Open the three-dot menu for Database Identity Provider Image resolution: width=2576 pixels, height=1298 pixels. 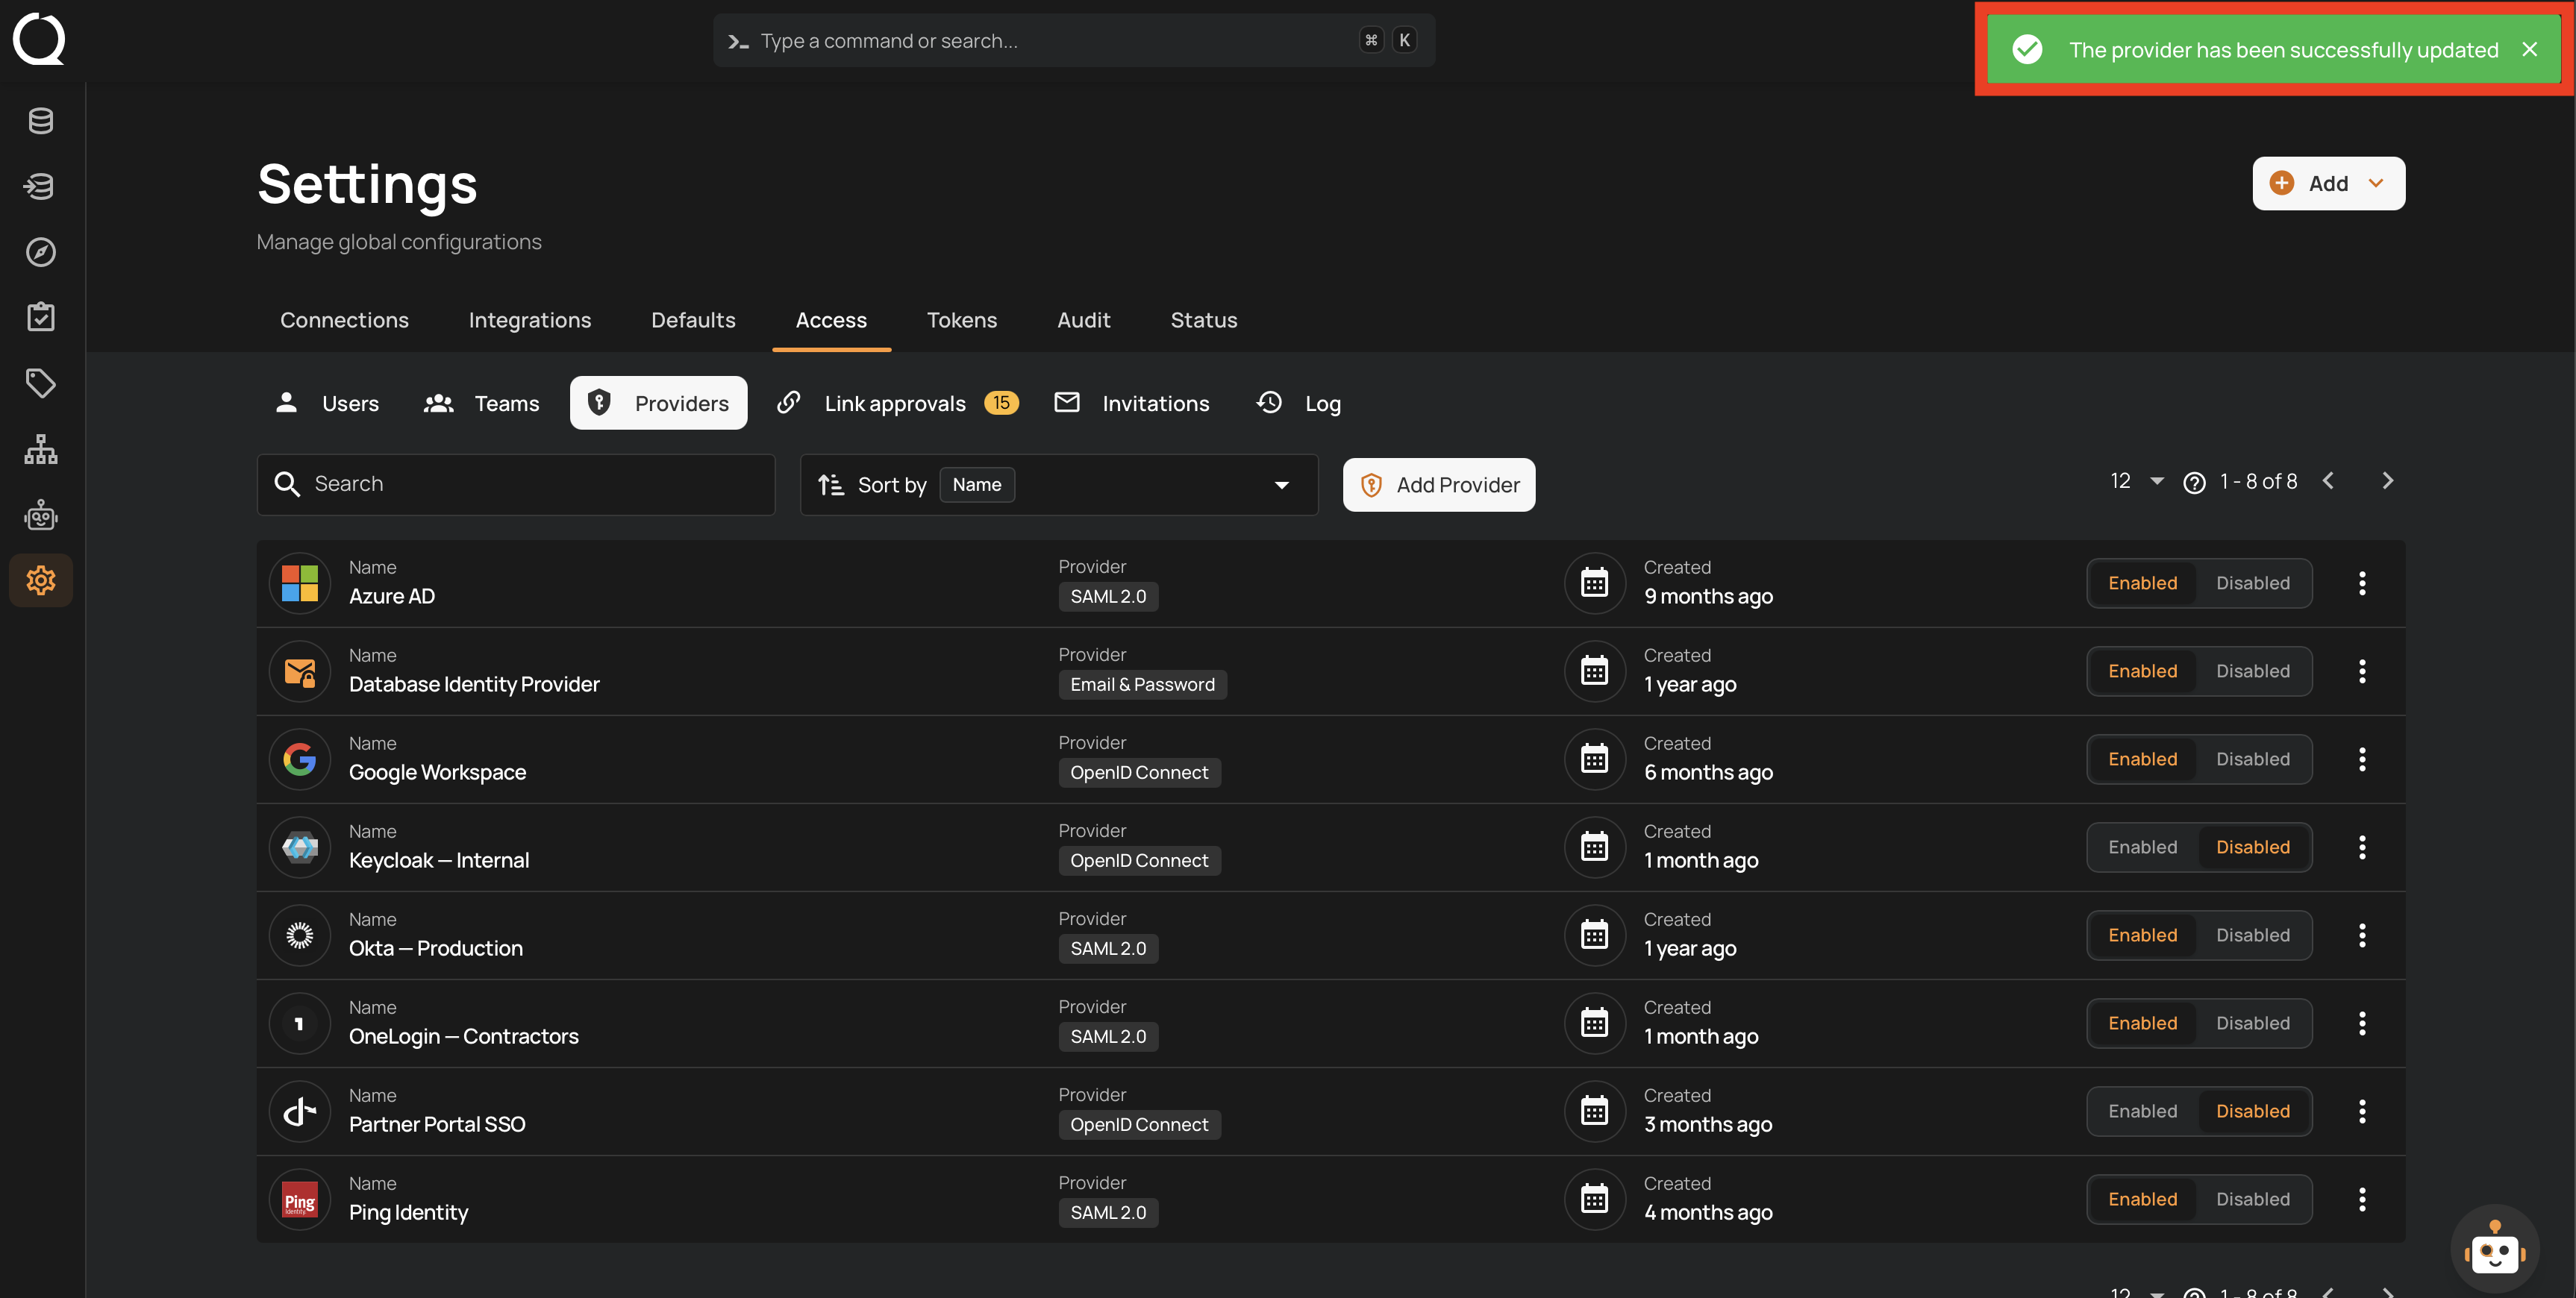(2362, 671)
